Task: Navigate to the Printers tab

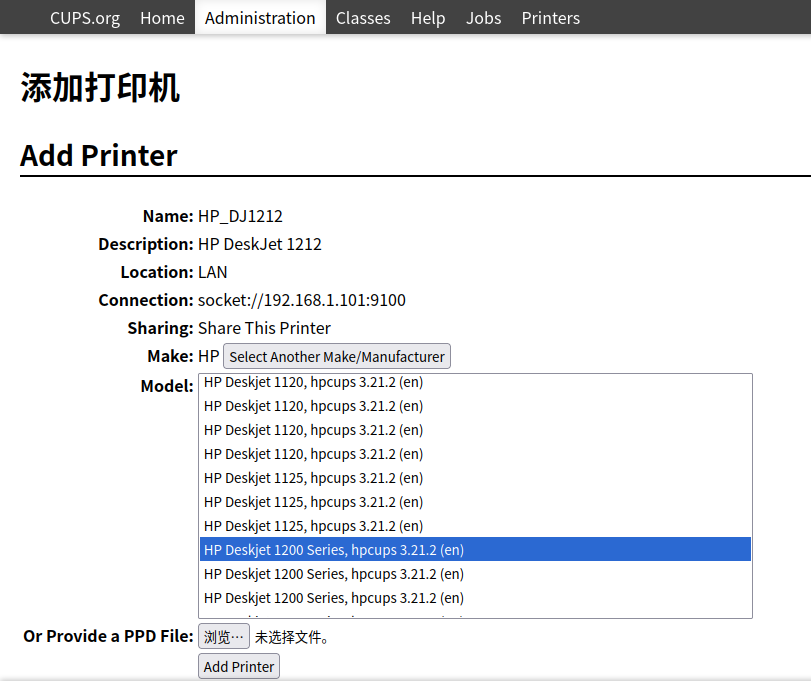Action: [550, 18]
